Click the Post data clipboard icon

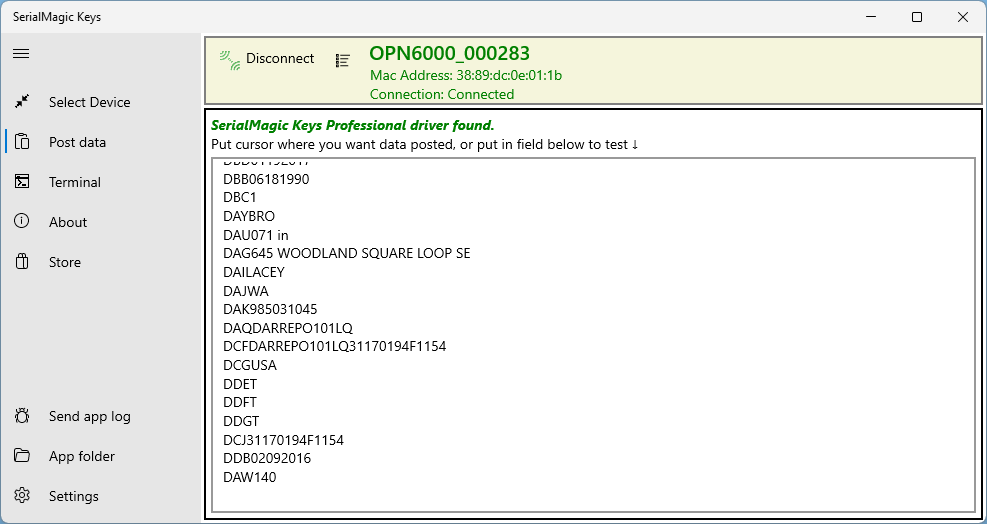[22, 142]
